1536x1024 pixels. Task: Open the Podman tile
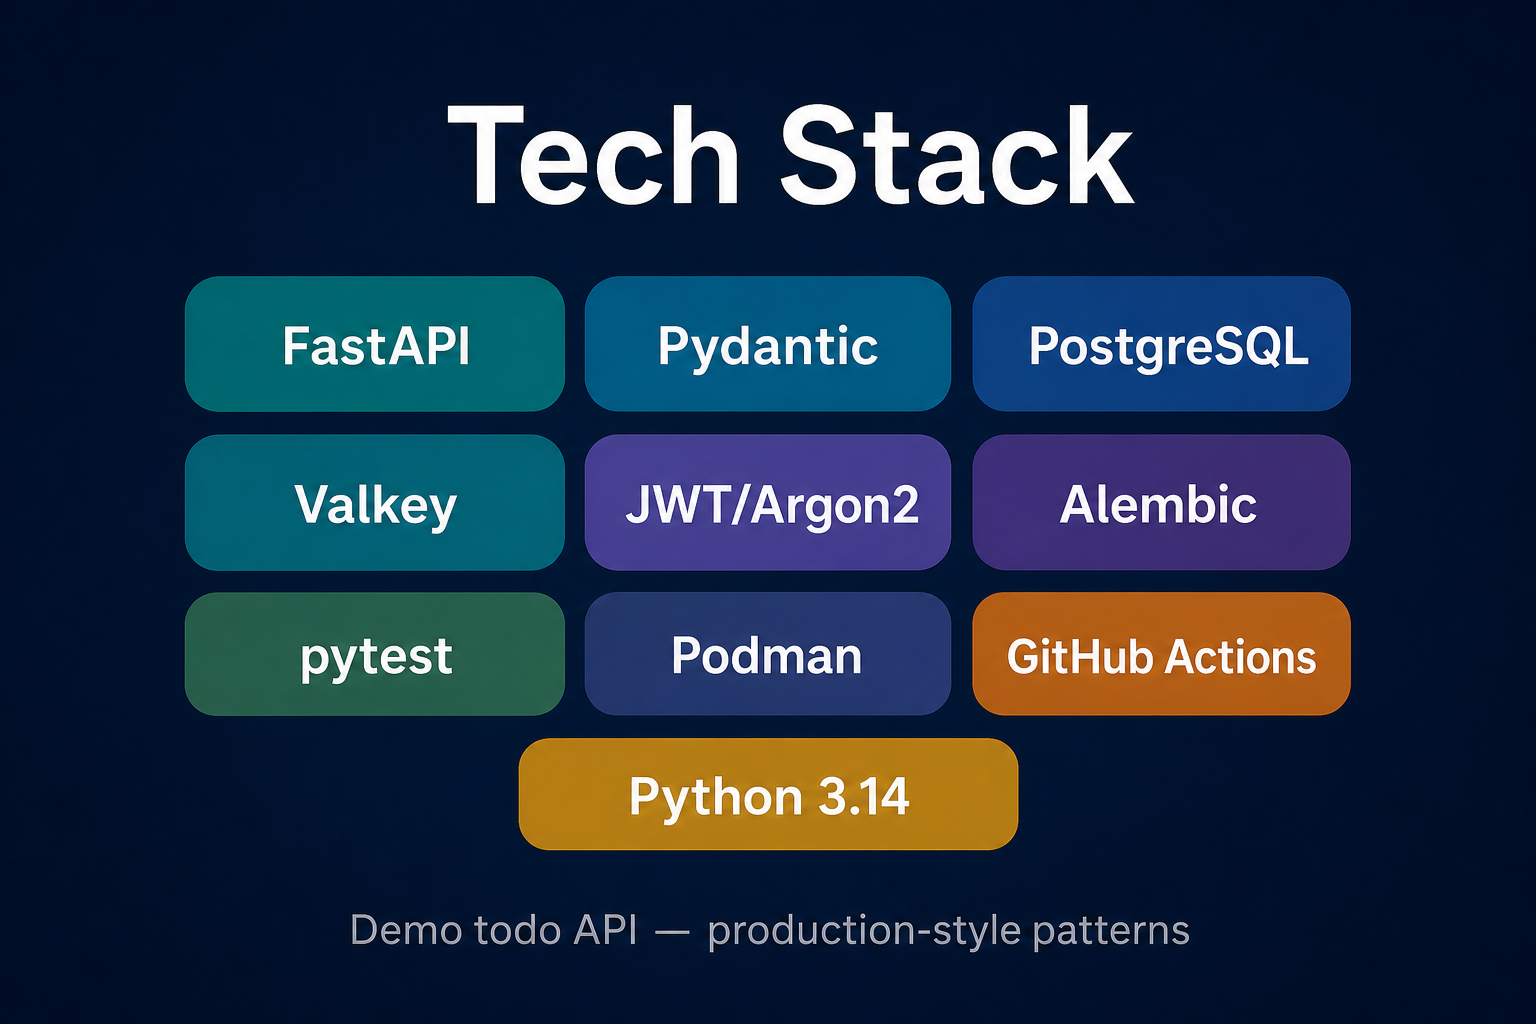click(x=768, y=654)
